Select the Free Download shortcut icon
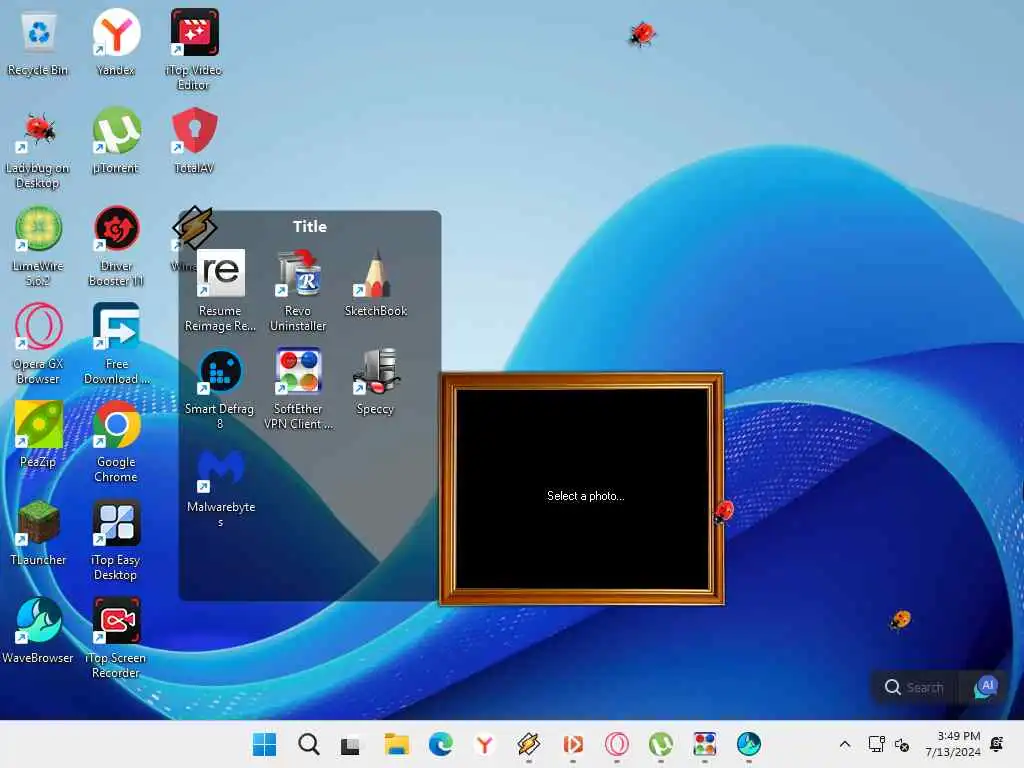Viewport: 1024px width, 768px height. pos(116,326)
